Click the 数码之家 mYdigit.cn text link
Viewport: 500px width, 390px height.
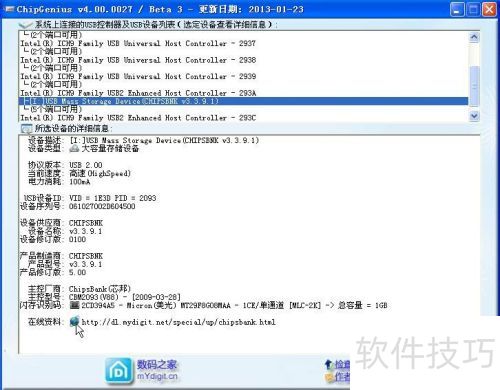click(157, 370)
